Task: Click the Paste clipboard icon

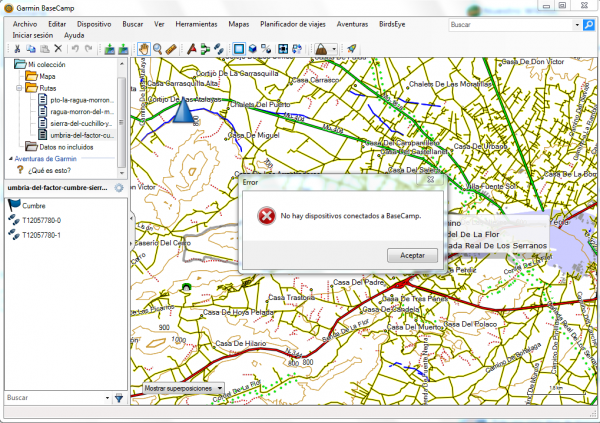Action: click(x=45, y=49)
